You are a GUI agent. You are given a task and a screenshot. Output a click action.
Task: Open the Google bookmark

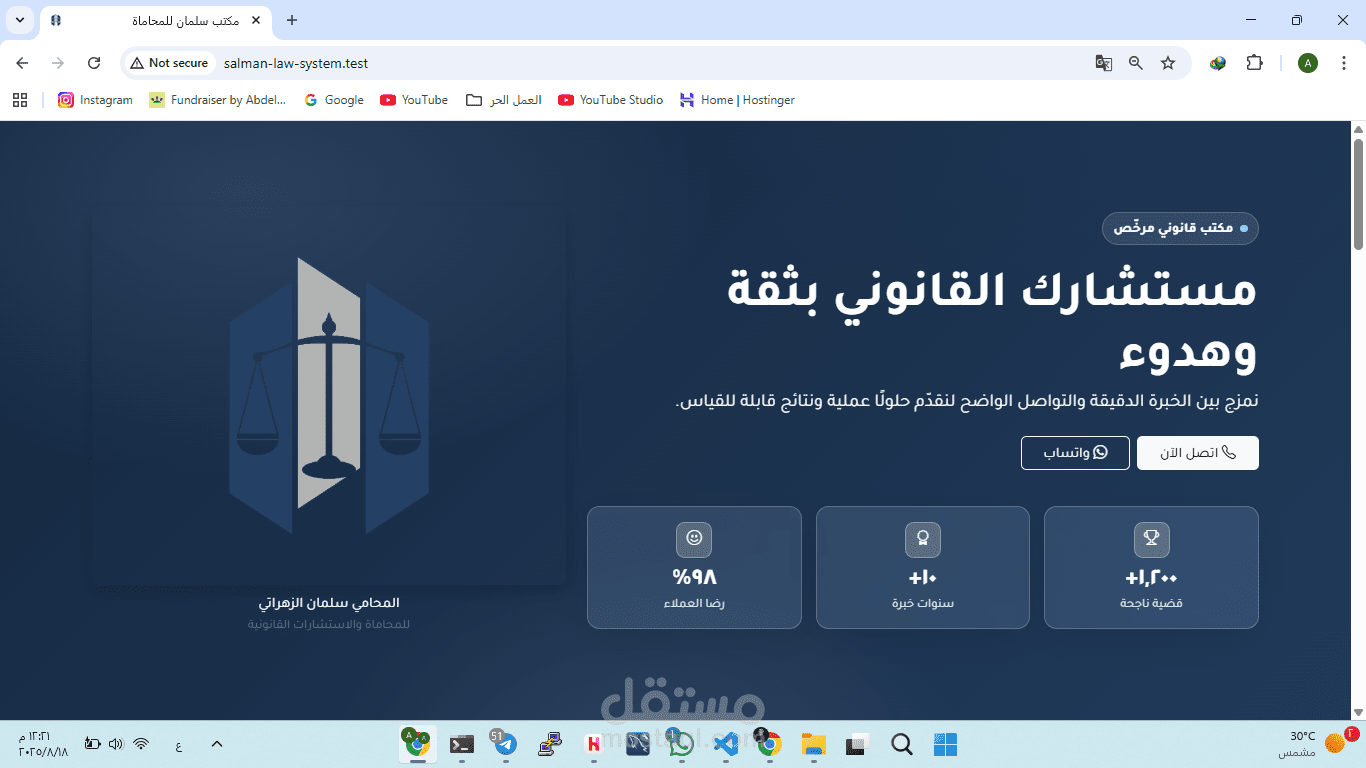click(334, 100)
